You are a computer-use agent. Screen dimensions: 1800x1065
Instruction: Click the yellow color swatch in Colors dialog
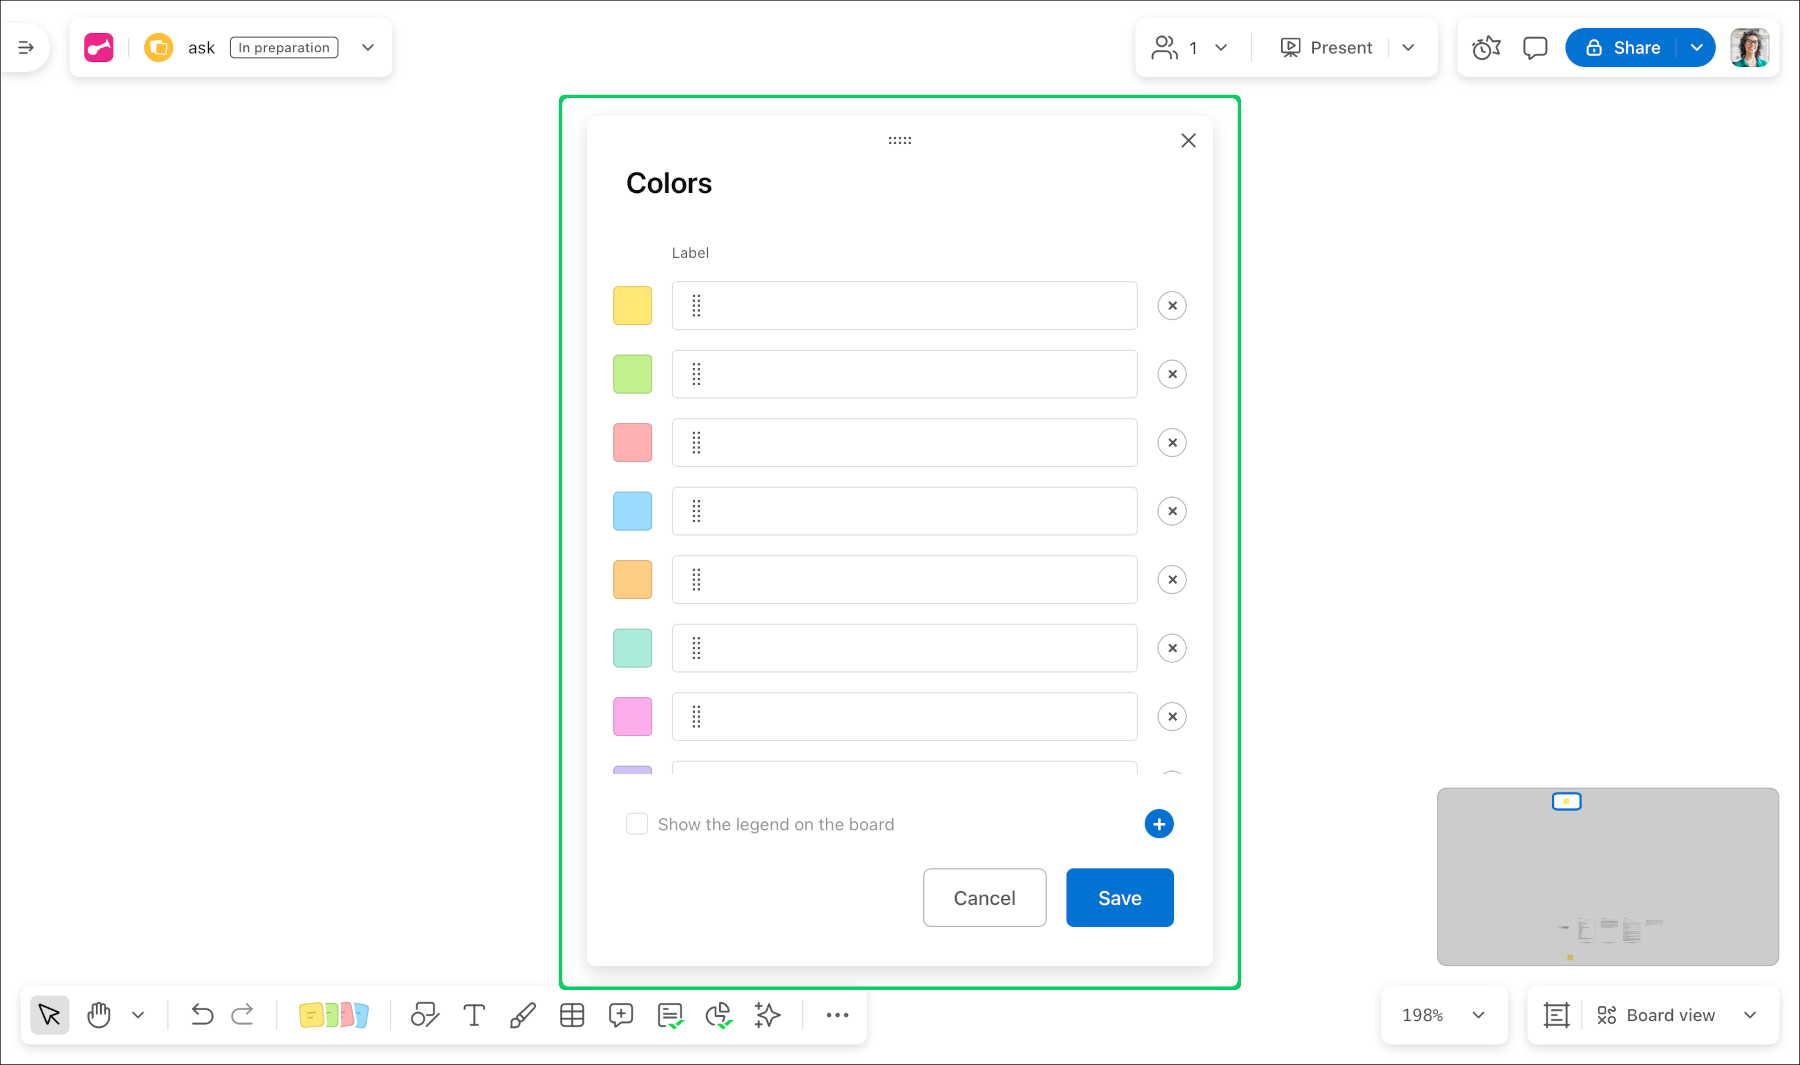(x=632, y=305)
